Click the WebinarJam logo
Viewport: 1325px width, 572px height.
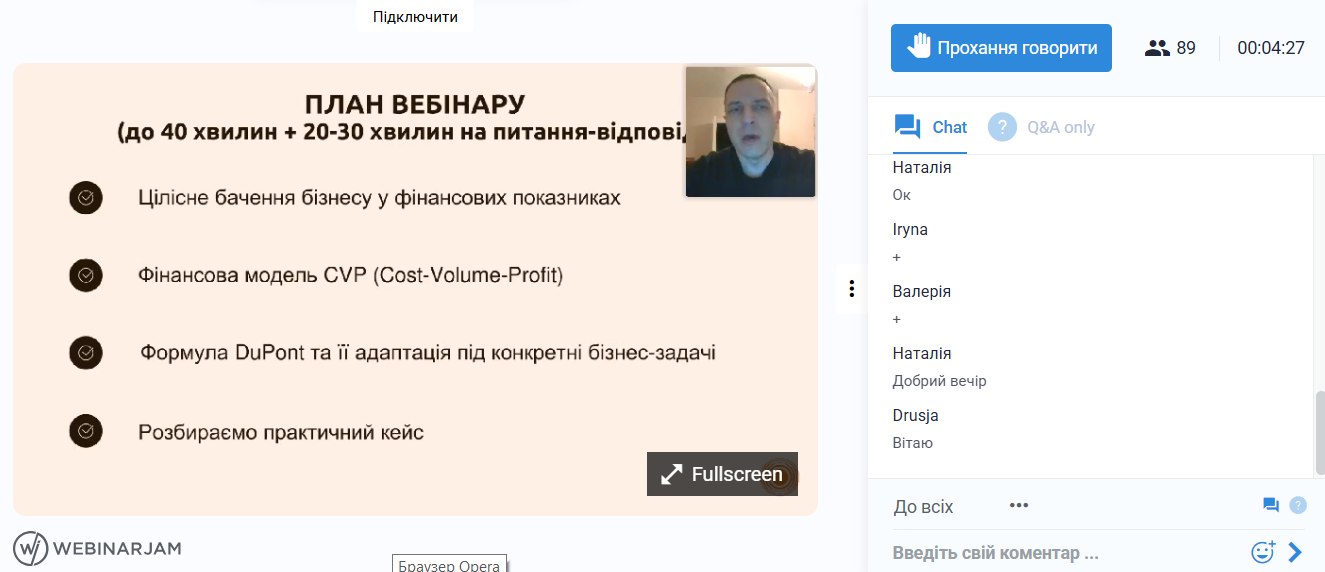click(x=97, y=548)
